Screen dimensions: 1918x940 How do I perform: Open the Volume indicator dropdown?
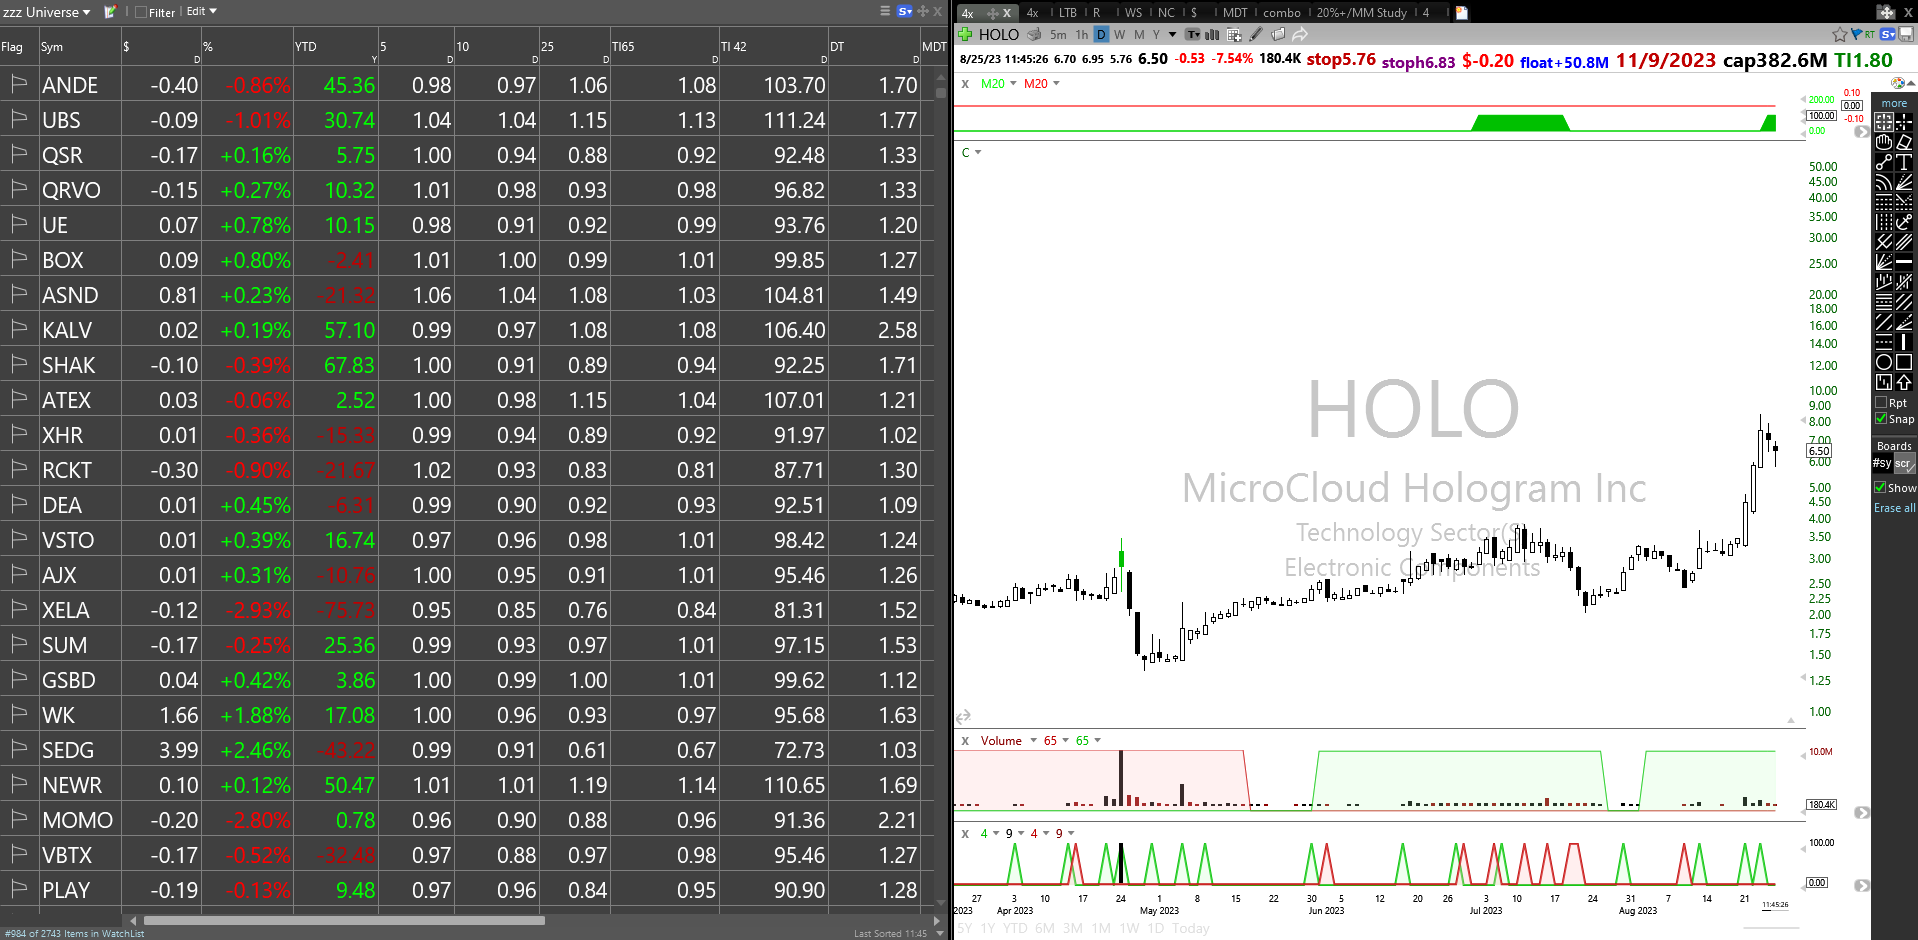1033,740
